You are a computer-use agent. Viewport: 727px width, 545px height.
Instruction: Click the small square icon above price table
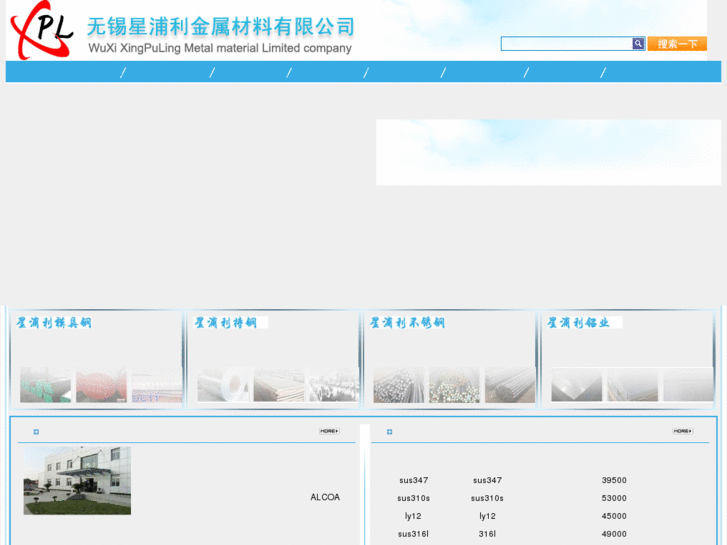tap(389, 432)
